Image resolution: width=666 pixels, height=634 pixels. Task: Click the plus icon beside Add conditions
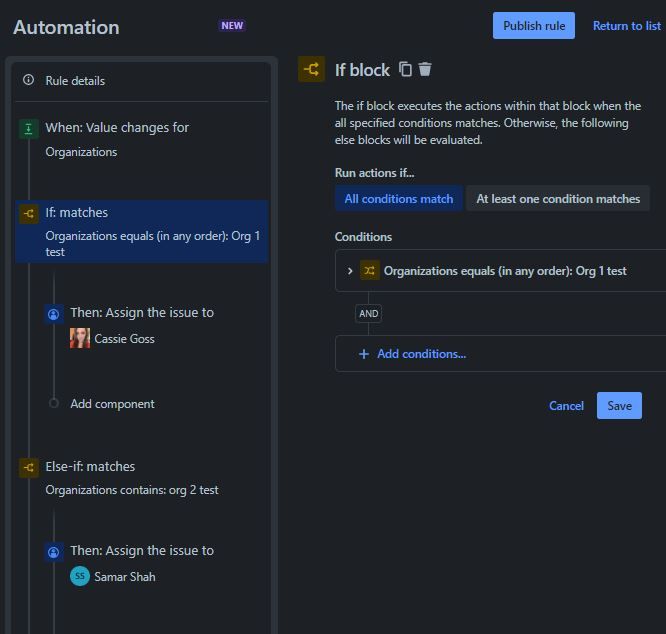[364, 354]
